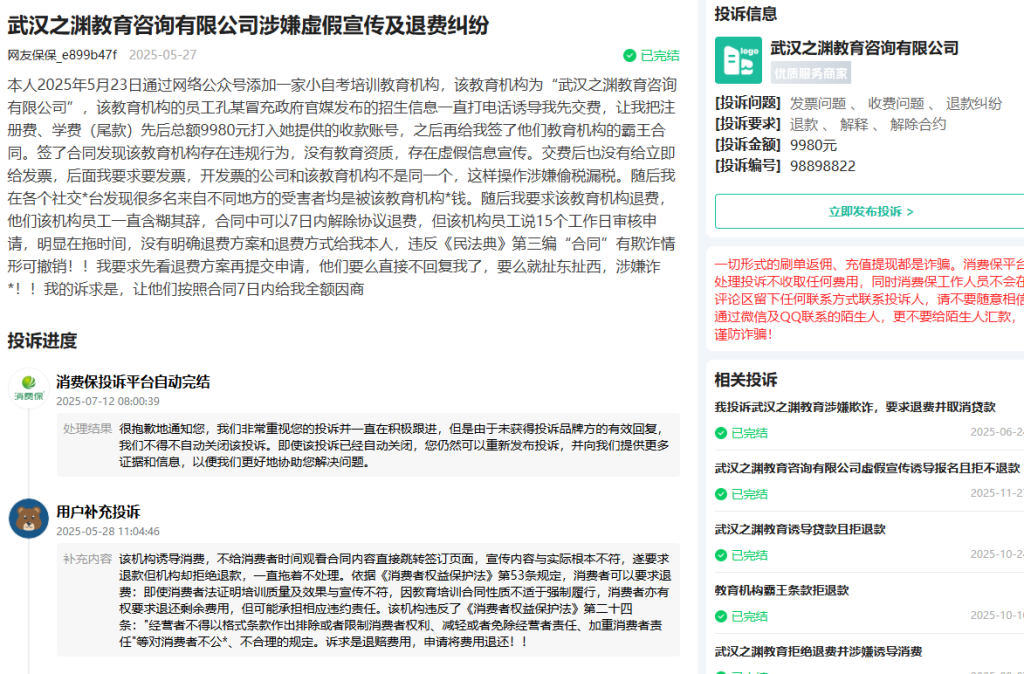Click check icon under 我投诉武汉之渊教育涉嫌欺诈 complaint

coord(721,433)
